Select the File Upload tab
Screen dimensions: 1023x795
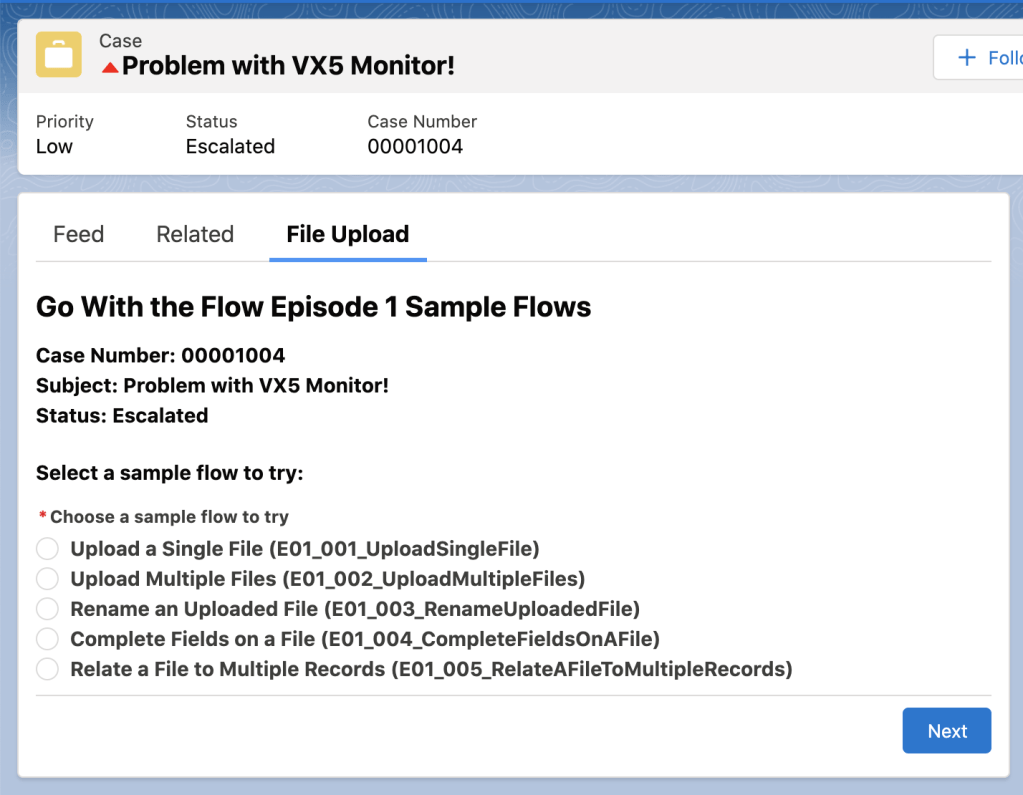(347, 234)
